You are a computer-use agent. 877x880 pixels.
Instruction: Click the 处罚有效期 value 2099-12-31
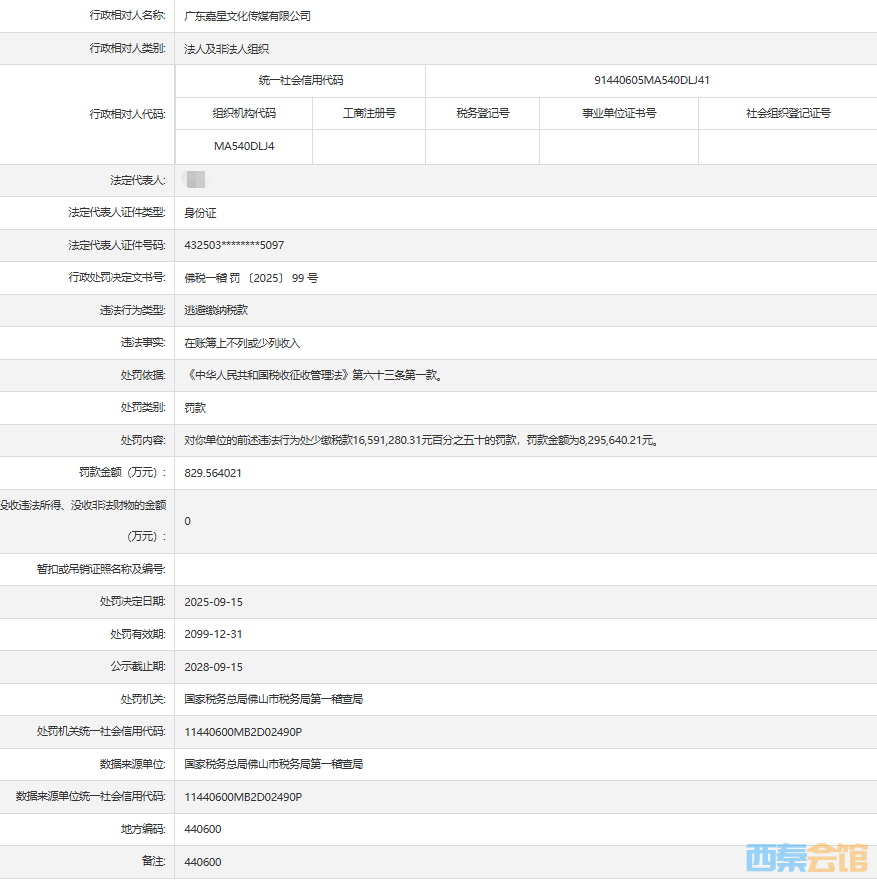(x=214, y=634)
